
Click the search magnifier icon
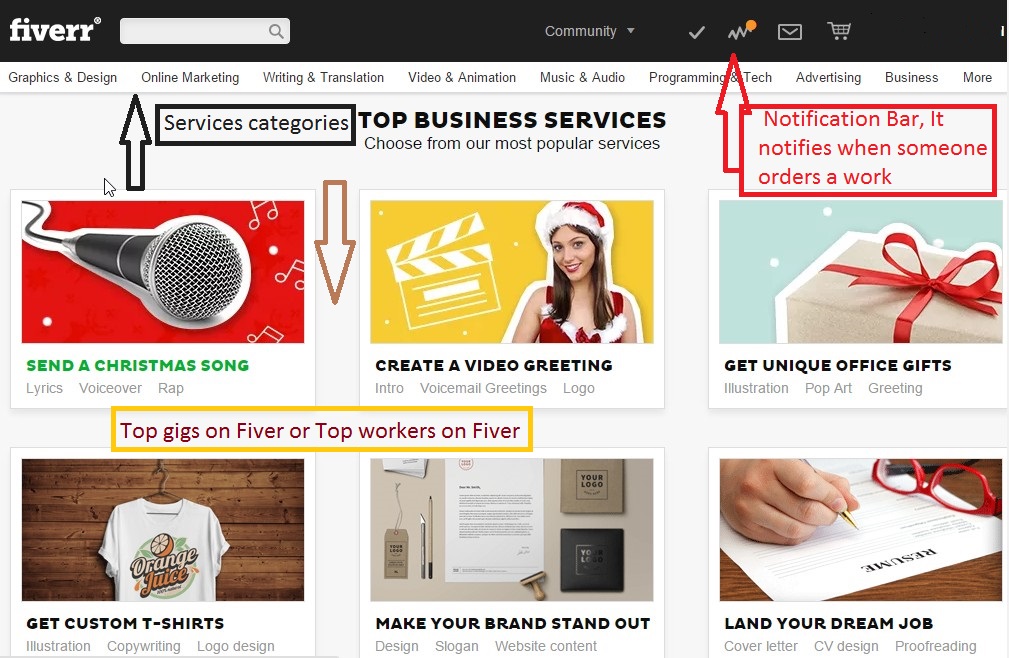pyautogui.click(x=276, y=31)
